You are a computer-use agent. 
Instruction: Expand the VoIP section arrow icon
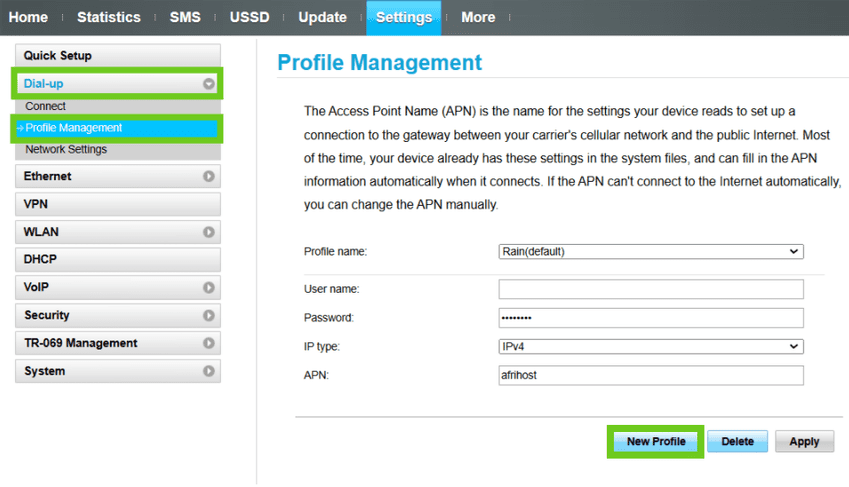click(209, 287)
